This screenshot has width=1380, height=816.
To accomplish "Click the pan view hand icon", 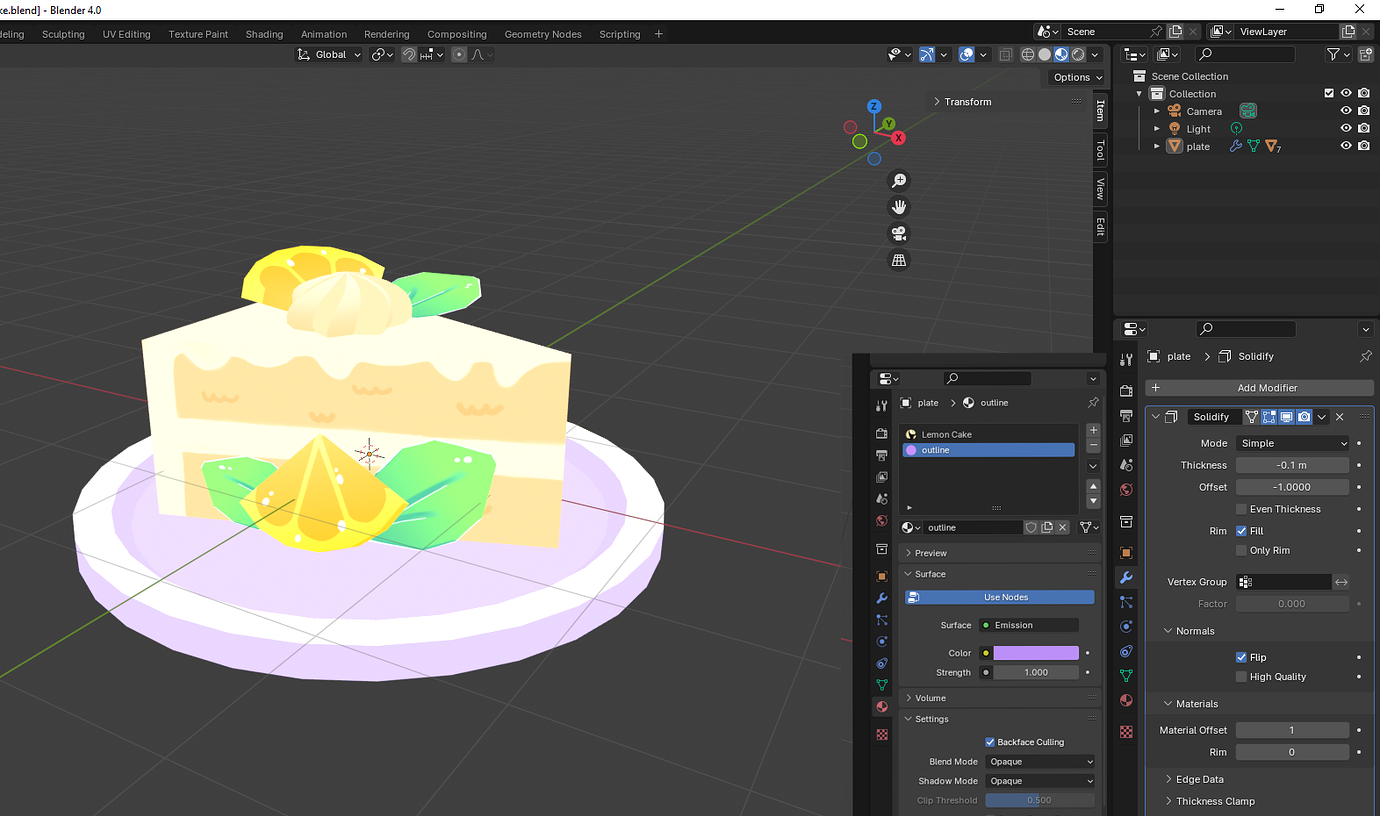I will click(899, 207).
